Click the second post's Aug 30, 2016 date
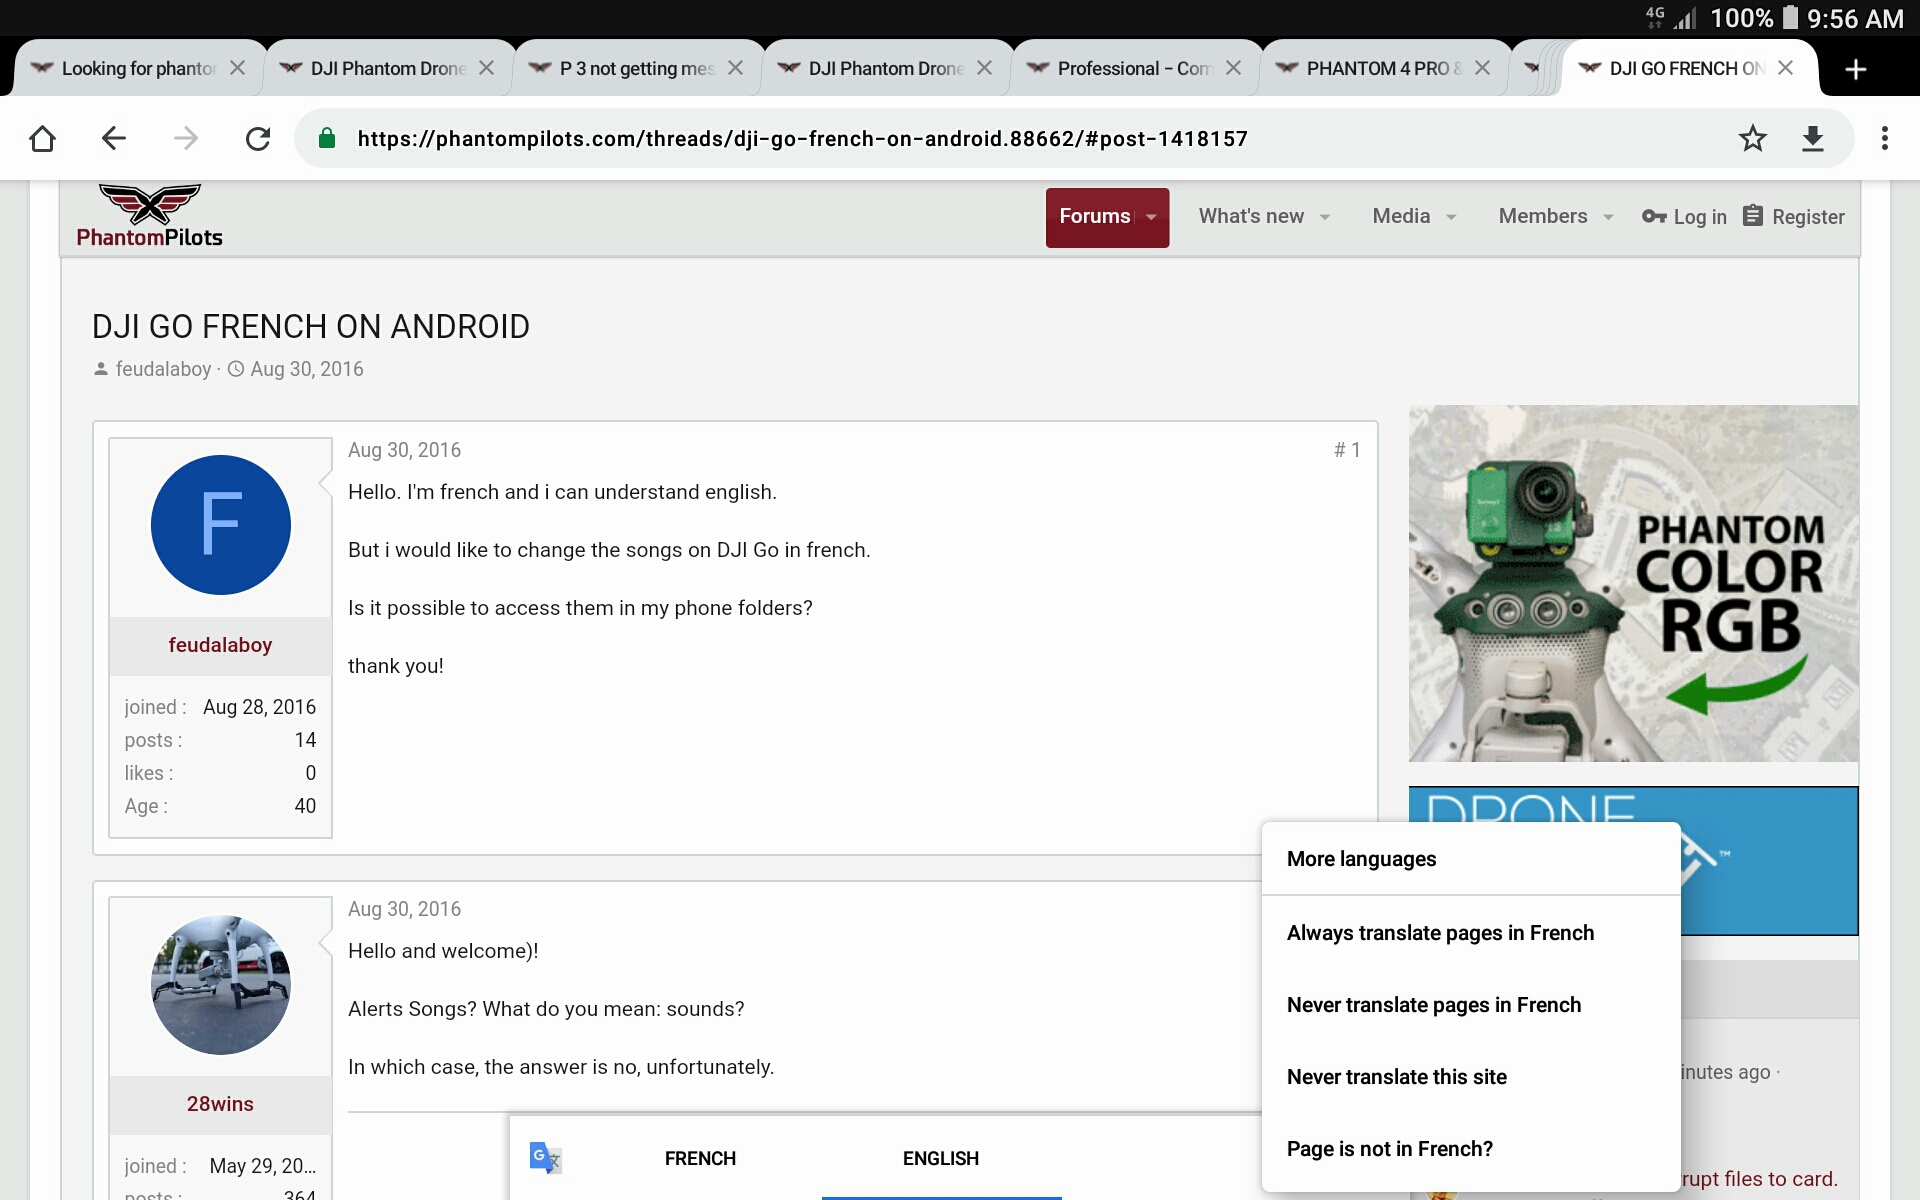This screenshot has width=1920, height=1200. pyautogui.click(x=404, y=909)
